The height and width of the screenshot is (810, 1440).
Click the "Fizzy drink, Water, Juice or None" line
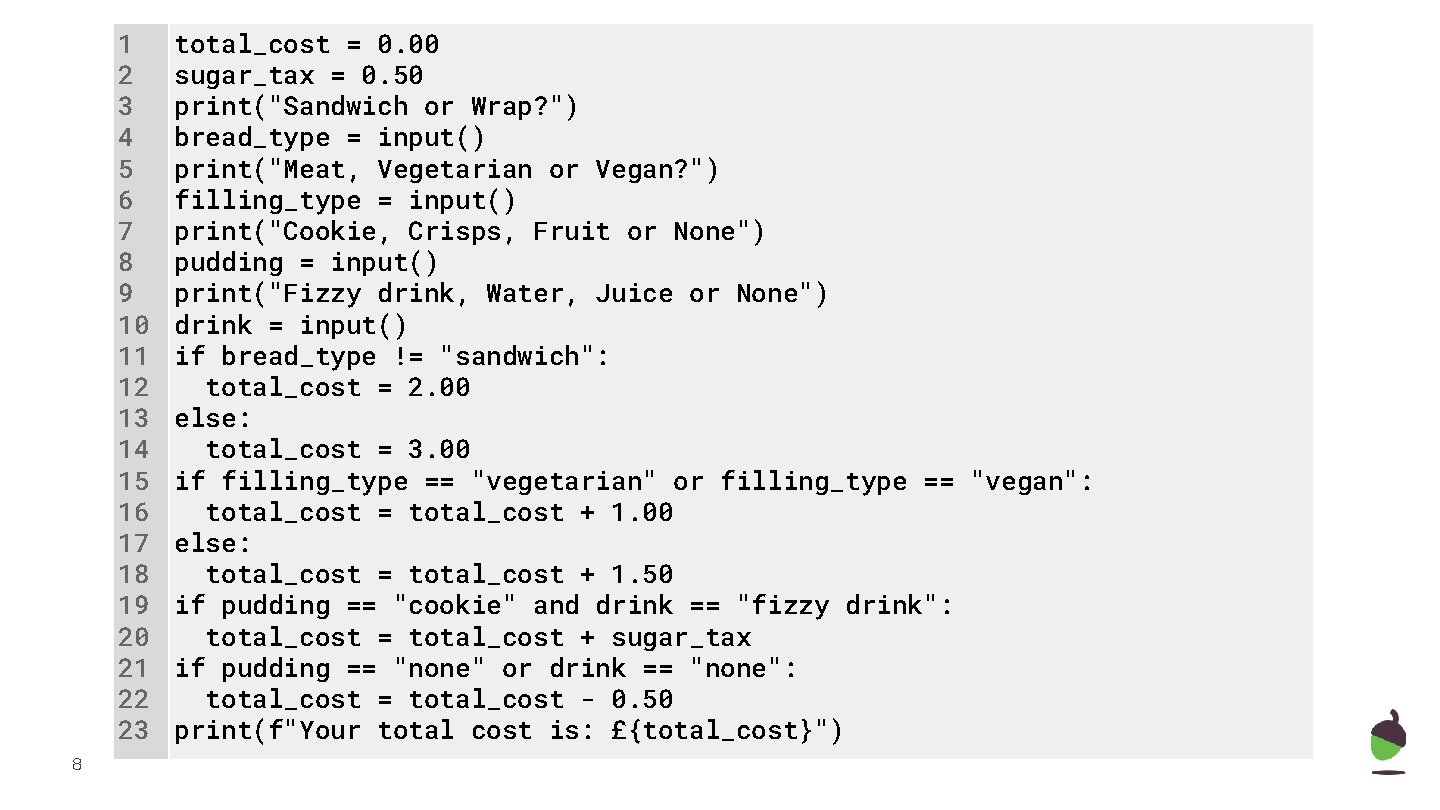(501, 294)
